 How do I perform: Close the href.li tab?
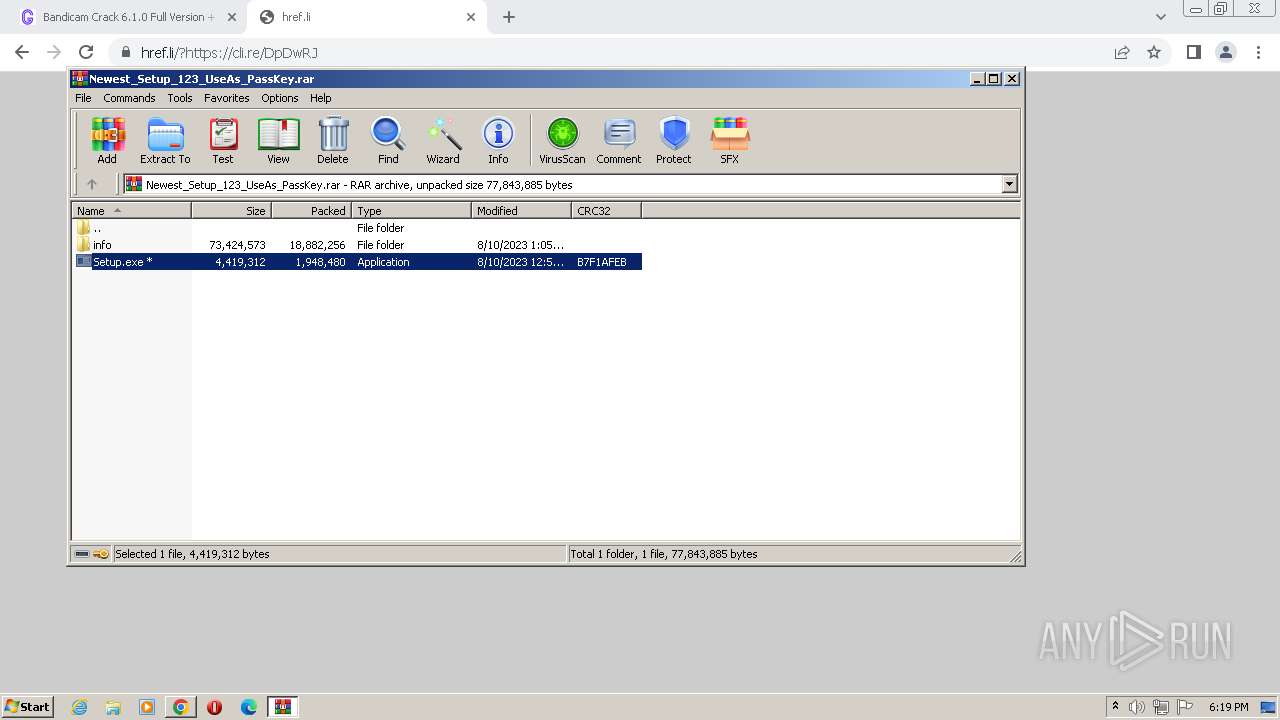tap(471, 17)
